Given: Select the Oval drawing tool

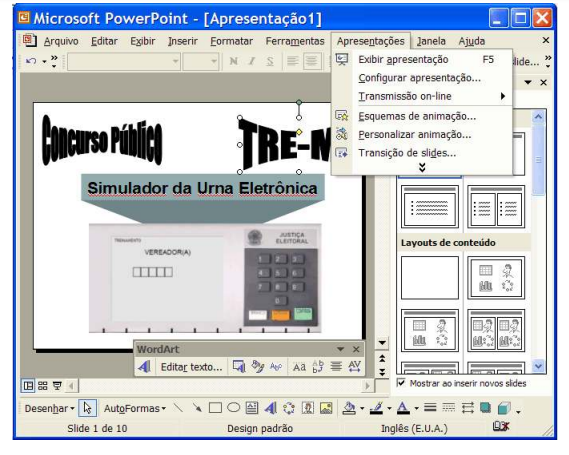Looking at the screenshot, I should click(x=234, y=408).
